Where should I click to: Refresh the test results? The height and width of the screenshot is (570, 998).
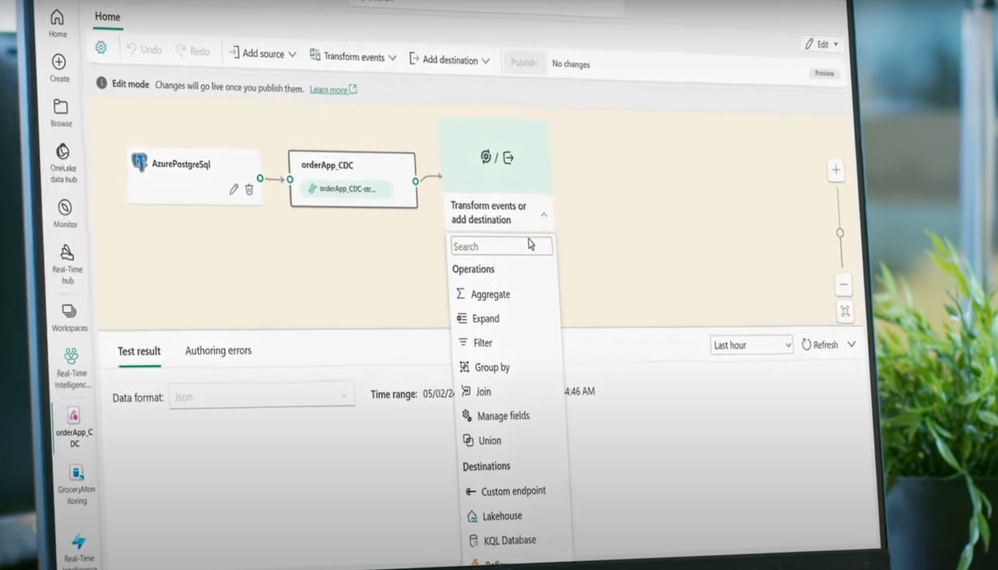pos(820,345)
